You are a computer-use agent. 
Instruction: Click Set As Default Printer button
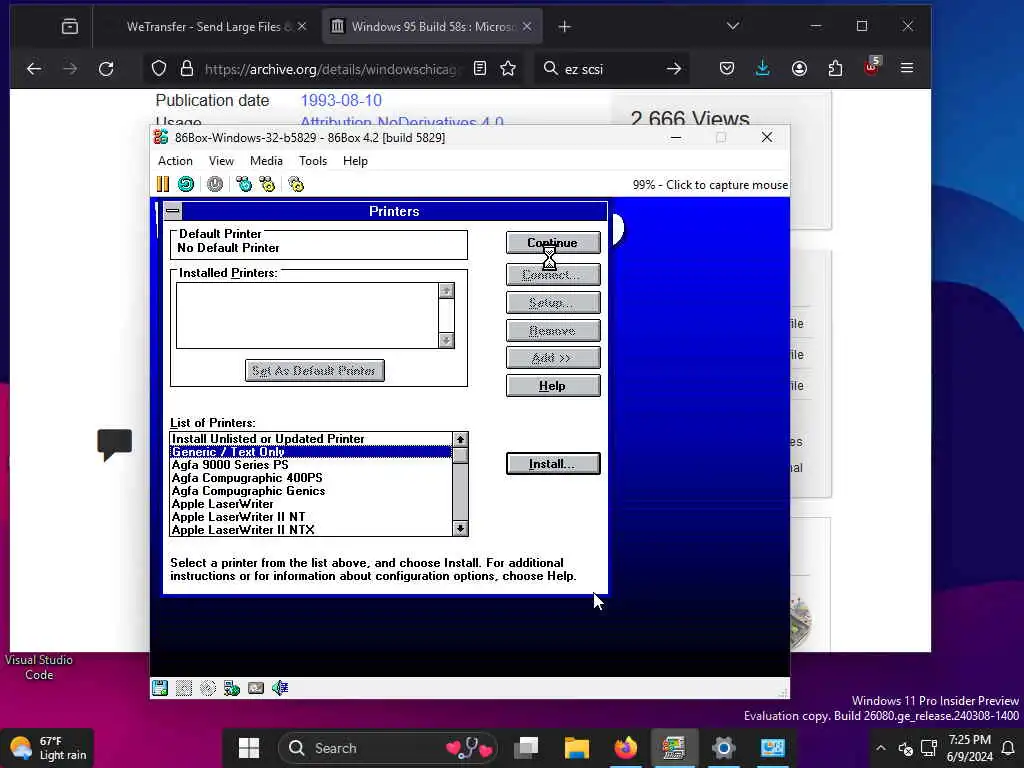[x=315, y=370]
